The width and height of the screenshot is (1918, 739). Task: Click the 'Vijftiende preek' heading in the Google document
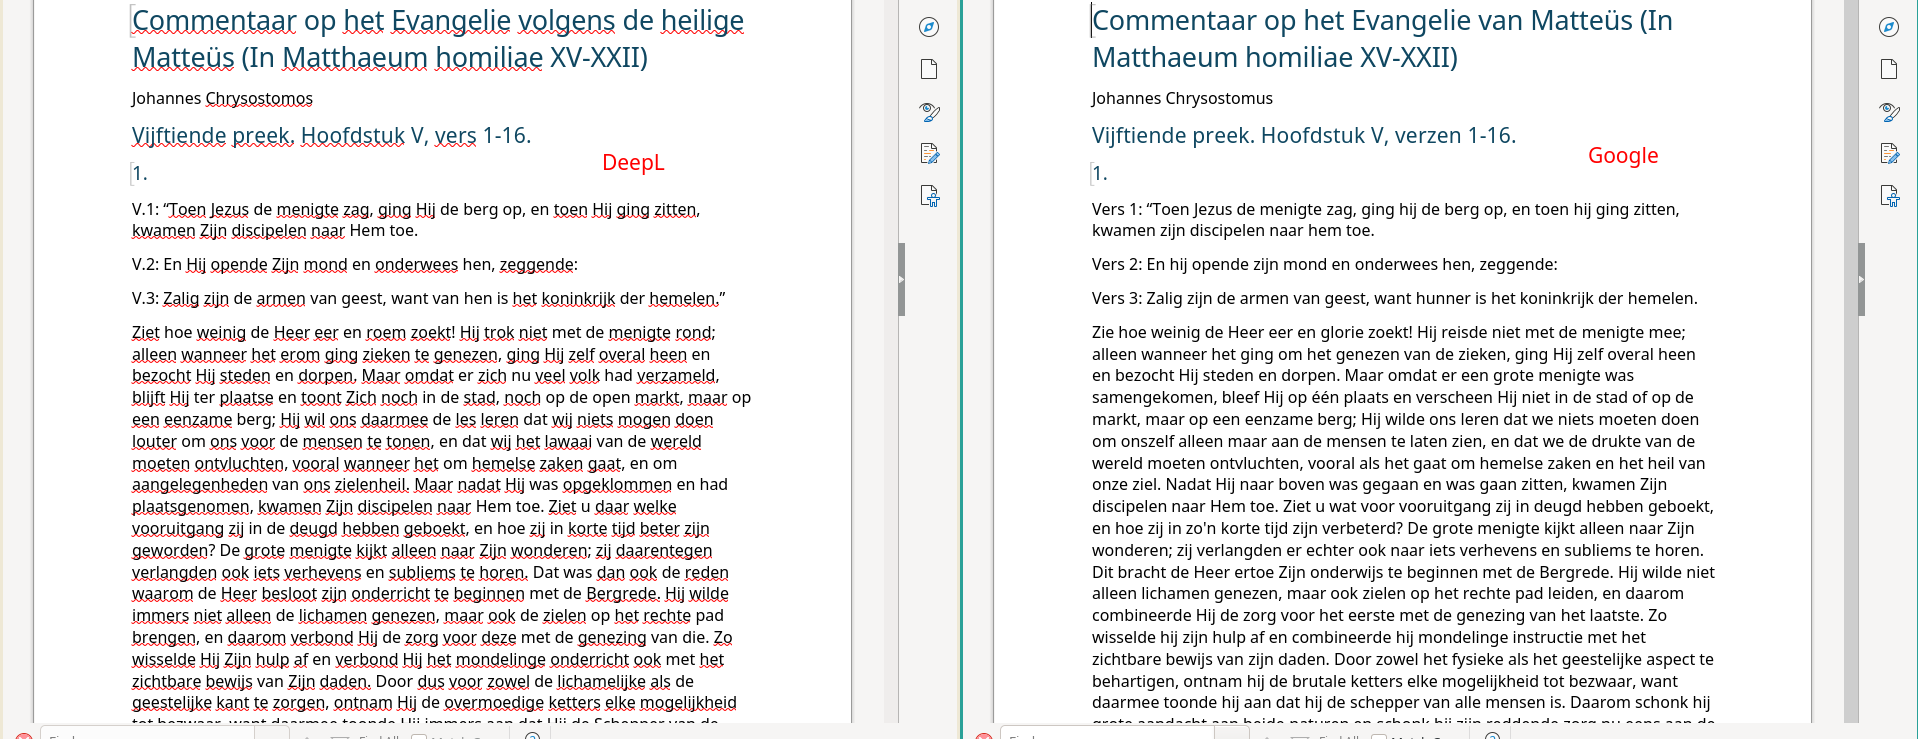(1303, 135)
